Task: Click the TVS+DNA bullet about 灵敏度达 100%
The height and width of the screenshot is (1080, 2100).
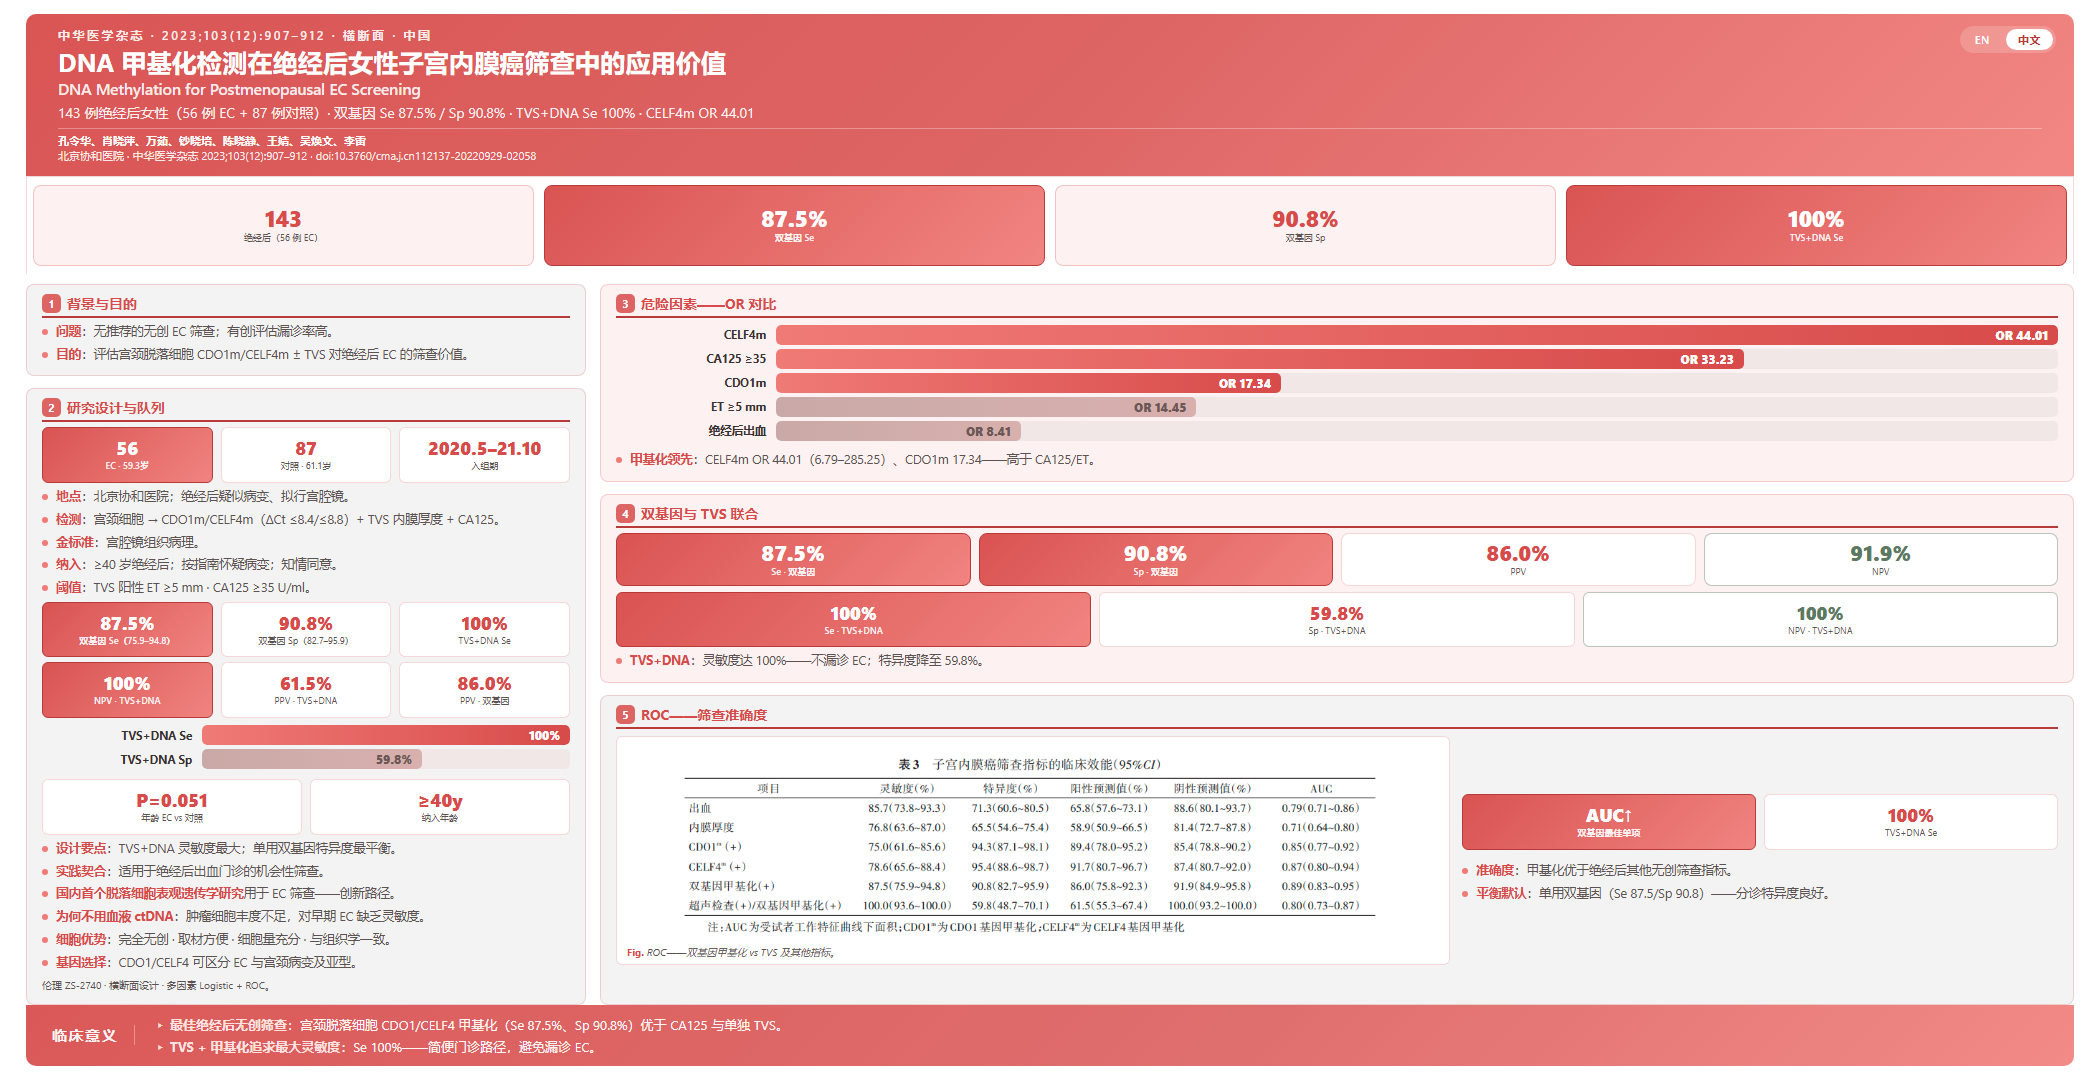Action: [x=807, y=661]
